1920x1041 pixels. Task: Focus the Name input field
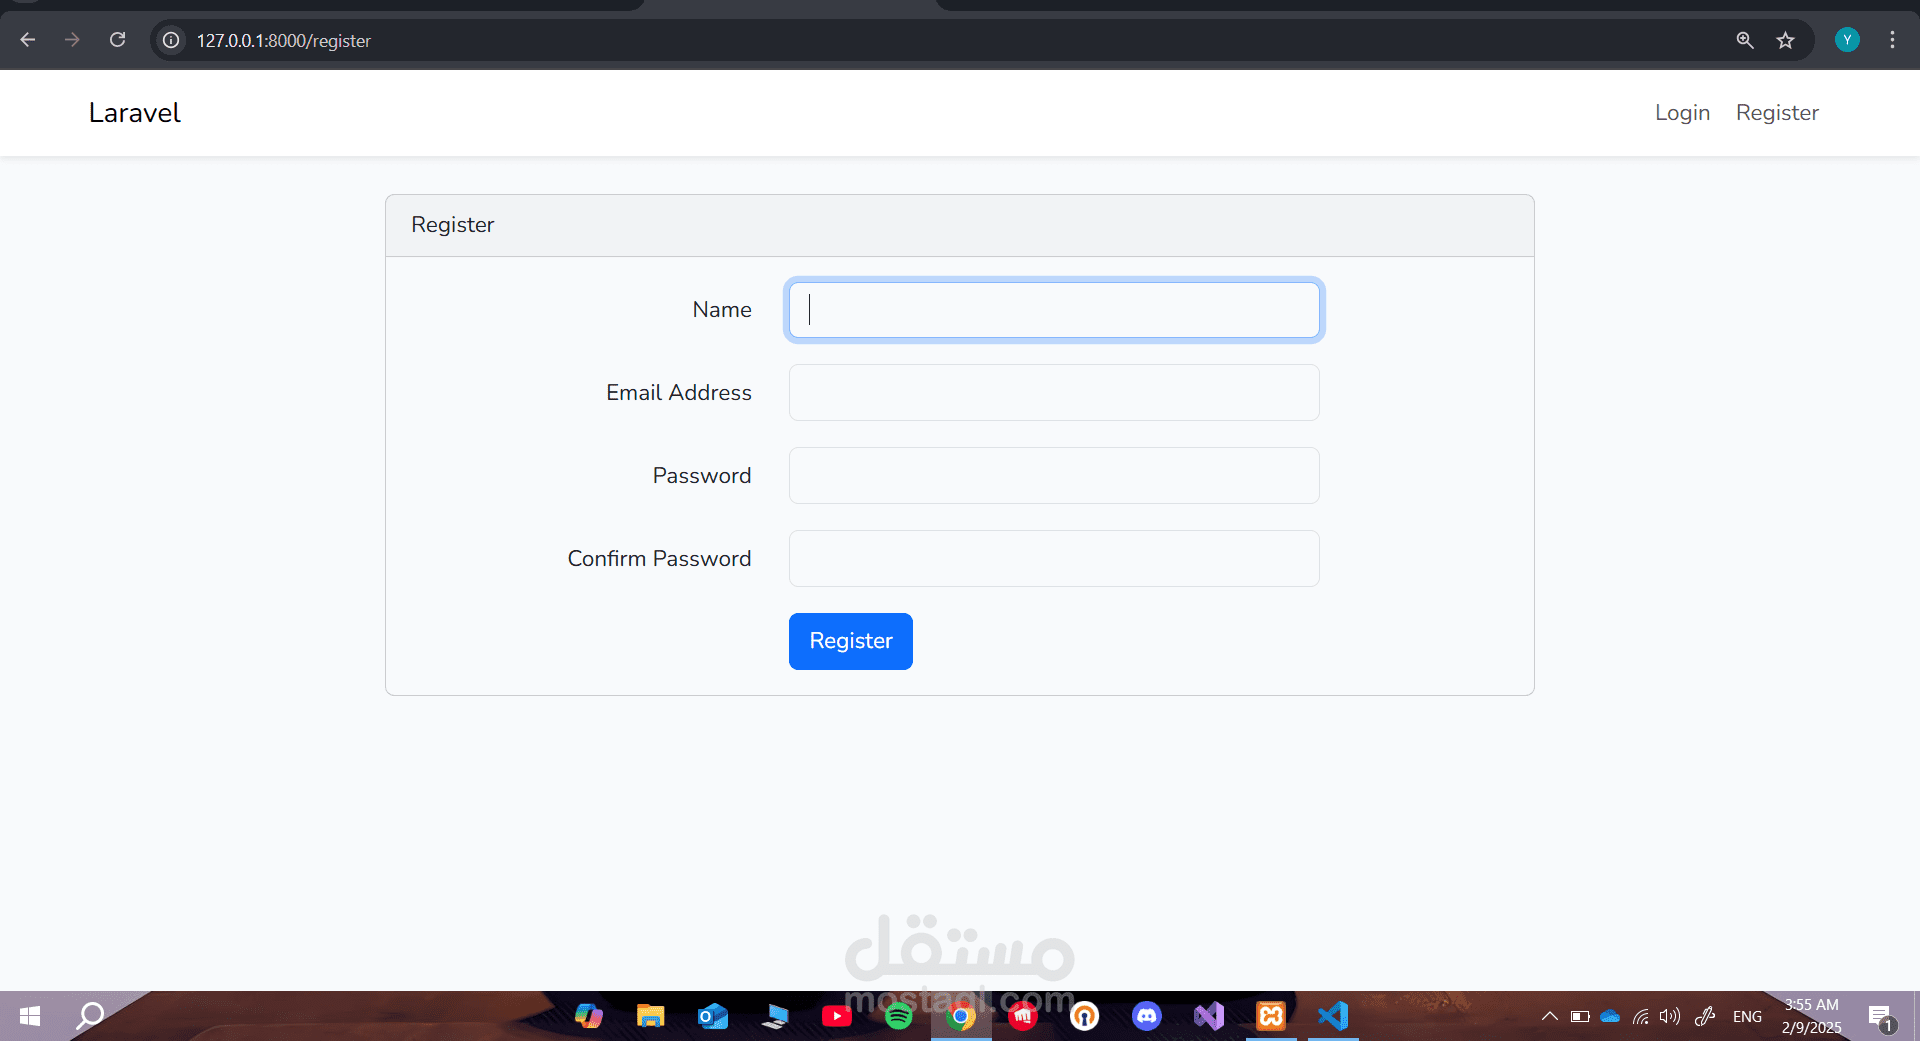tap(1054, 310)
